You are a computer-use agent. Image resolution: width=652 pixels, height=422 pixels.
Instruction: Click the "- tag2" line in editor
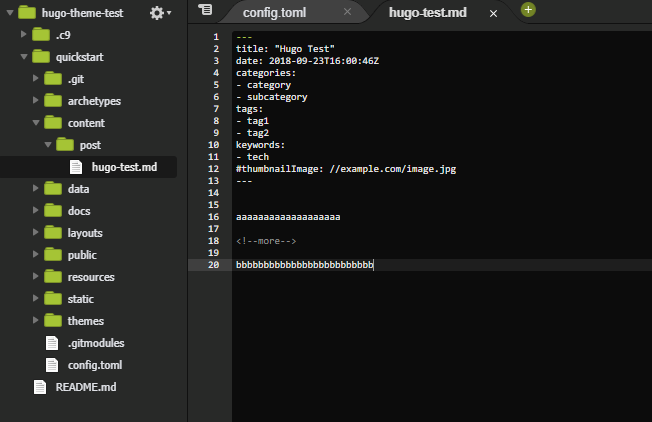252,133
